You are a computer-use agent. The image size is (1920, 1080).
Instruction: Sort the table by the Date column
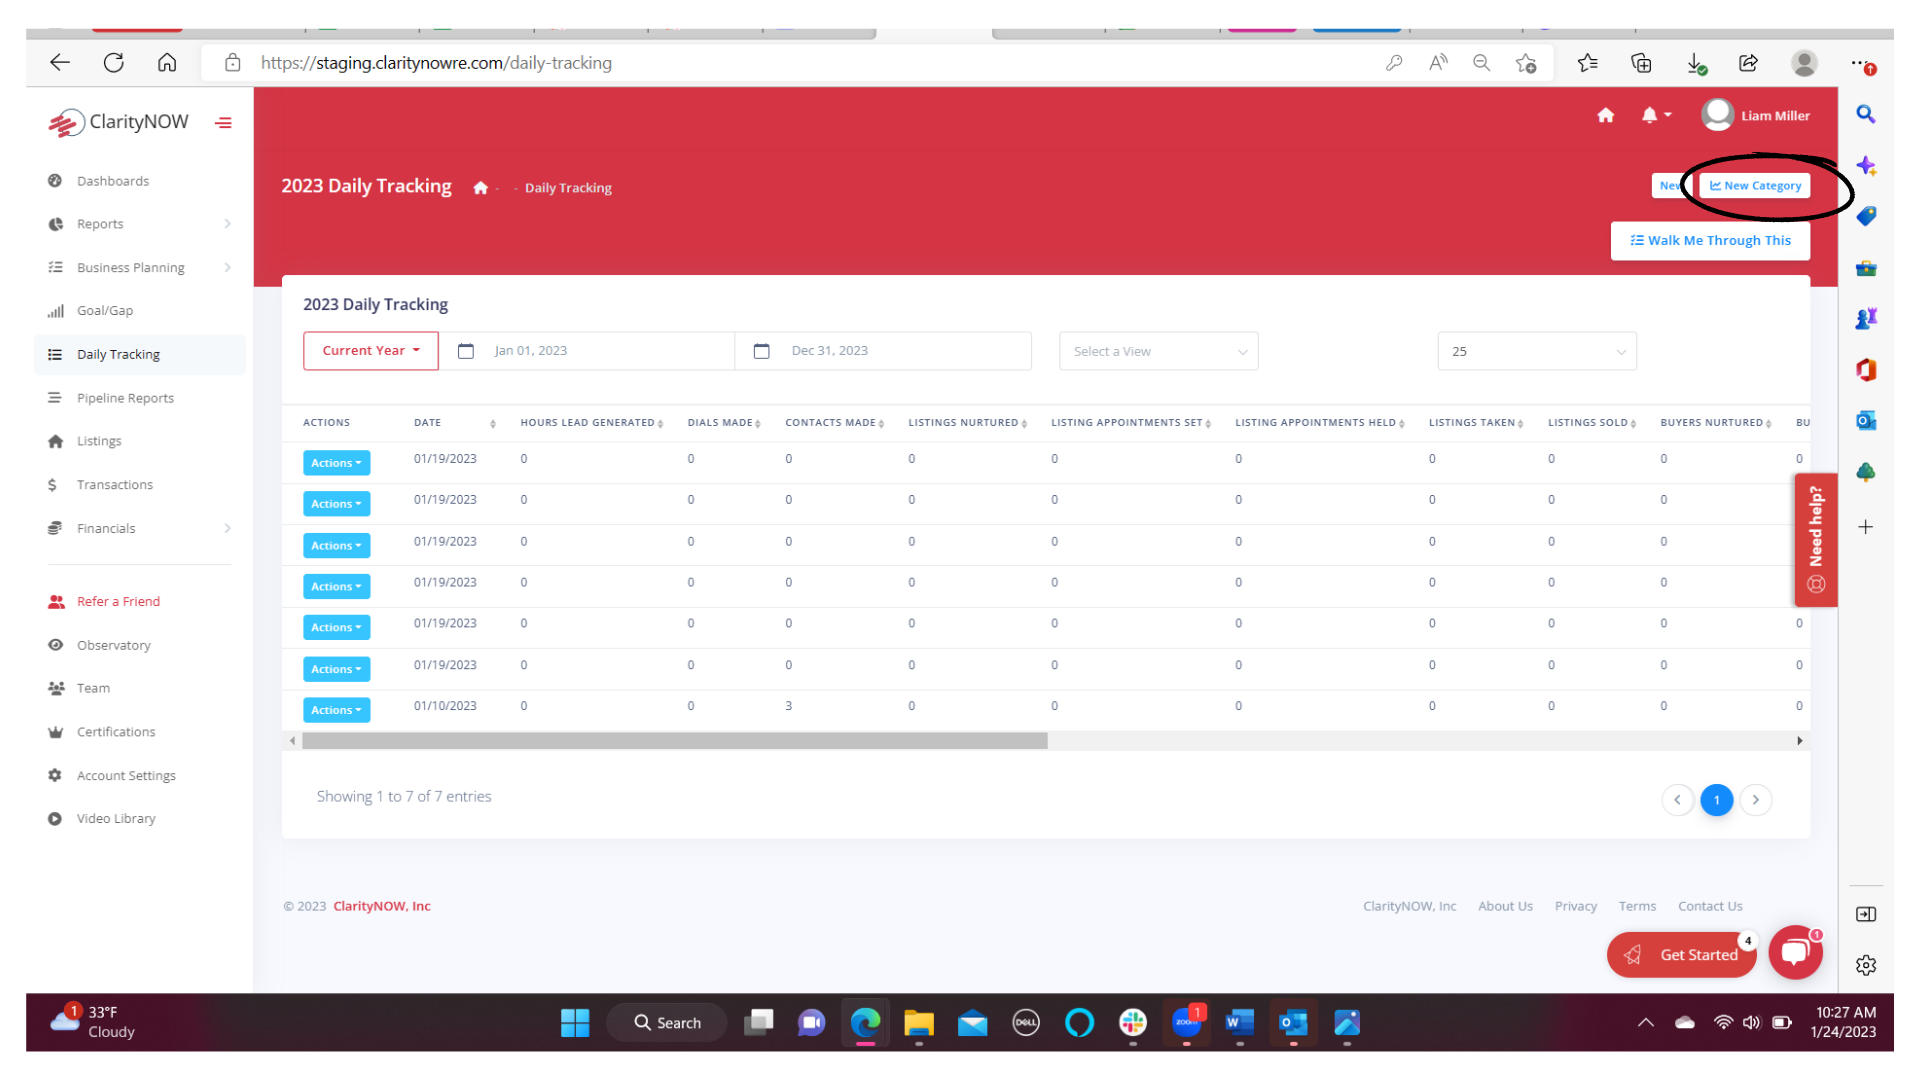455,423
